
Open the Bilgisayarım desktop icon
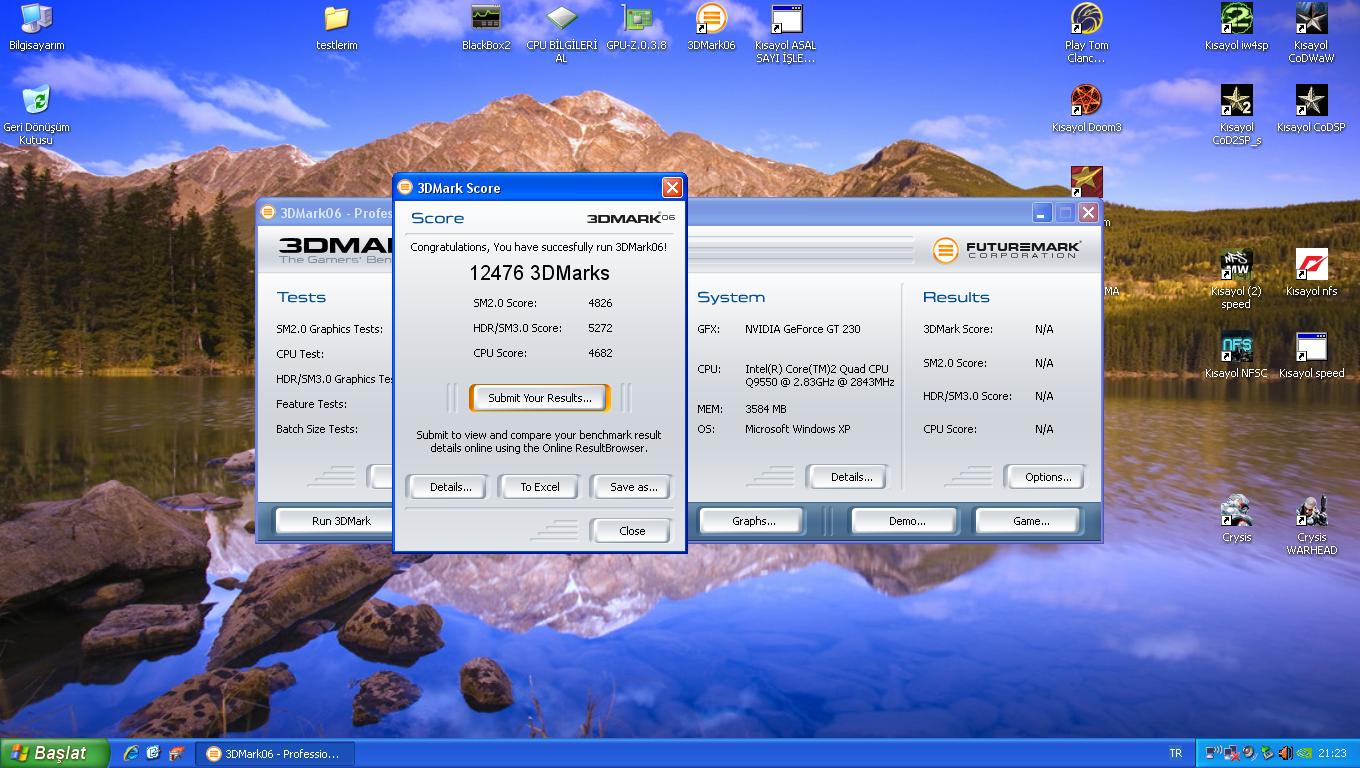37,27
